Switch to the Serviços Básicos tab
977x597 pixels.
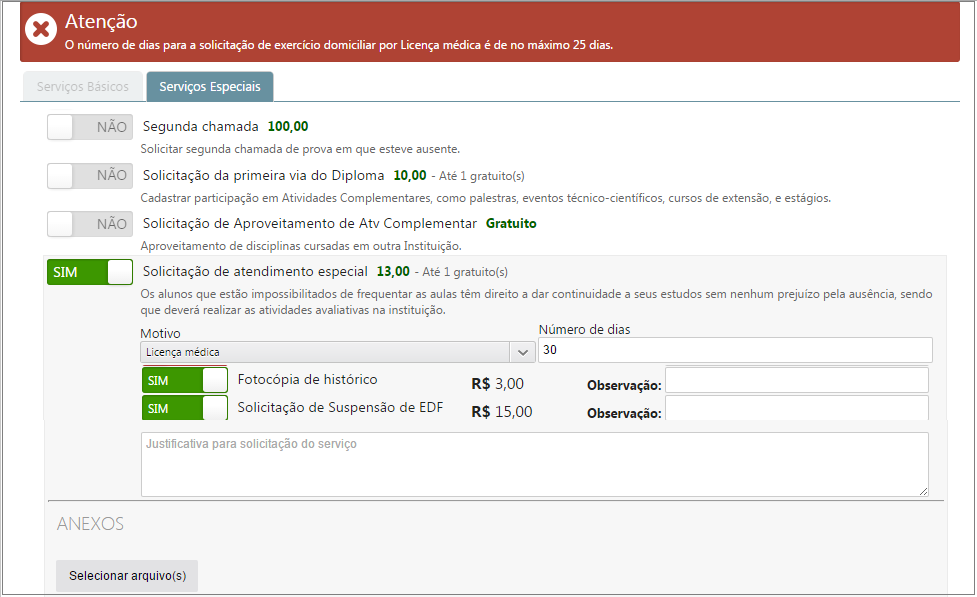tap(82, 86)
